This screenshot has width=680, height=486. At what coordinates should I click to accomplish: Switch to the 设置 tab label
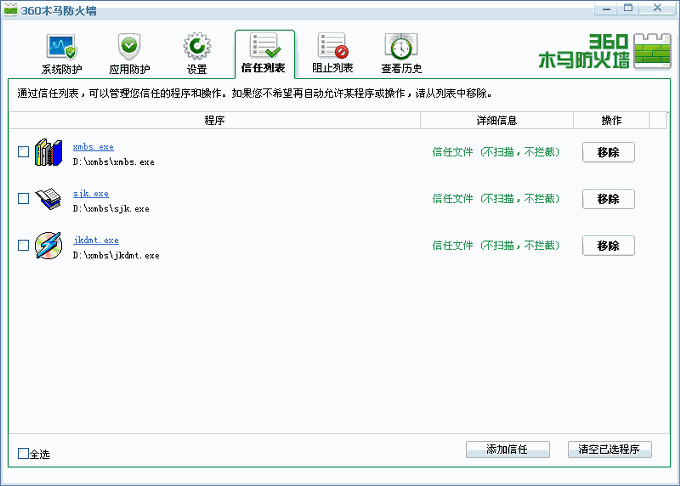(197, 69)
